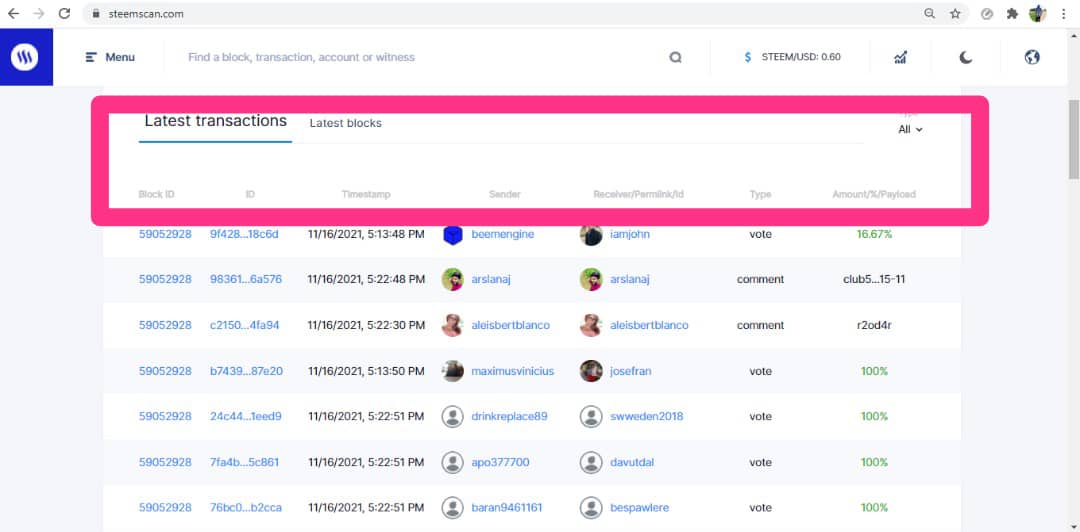Viewport: 1080px width, 532px height.
Task: Click sender aleisbertblanco avatar
Action: [453, 325]
